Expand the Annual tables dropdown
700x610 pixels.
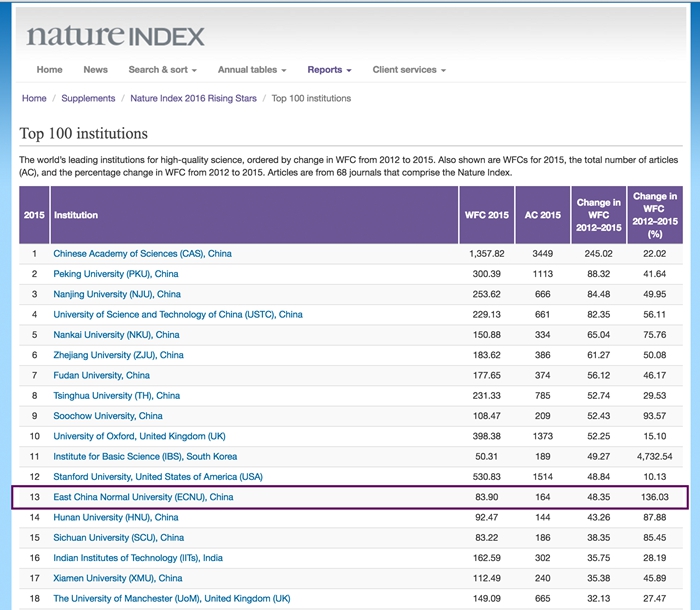[252, 70]
